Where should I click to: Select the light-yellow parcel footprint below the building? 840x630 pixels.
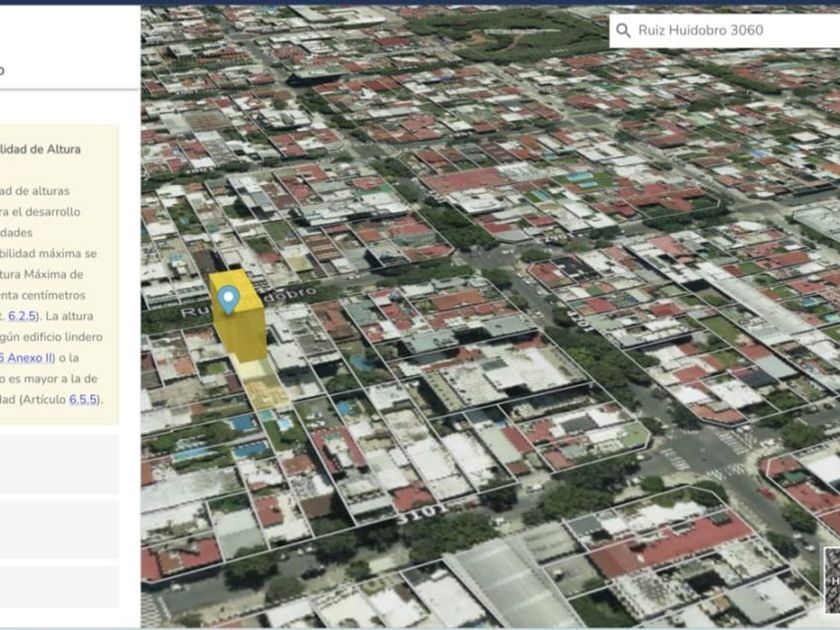coord(264,387)
